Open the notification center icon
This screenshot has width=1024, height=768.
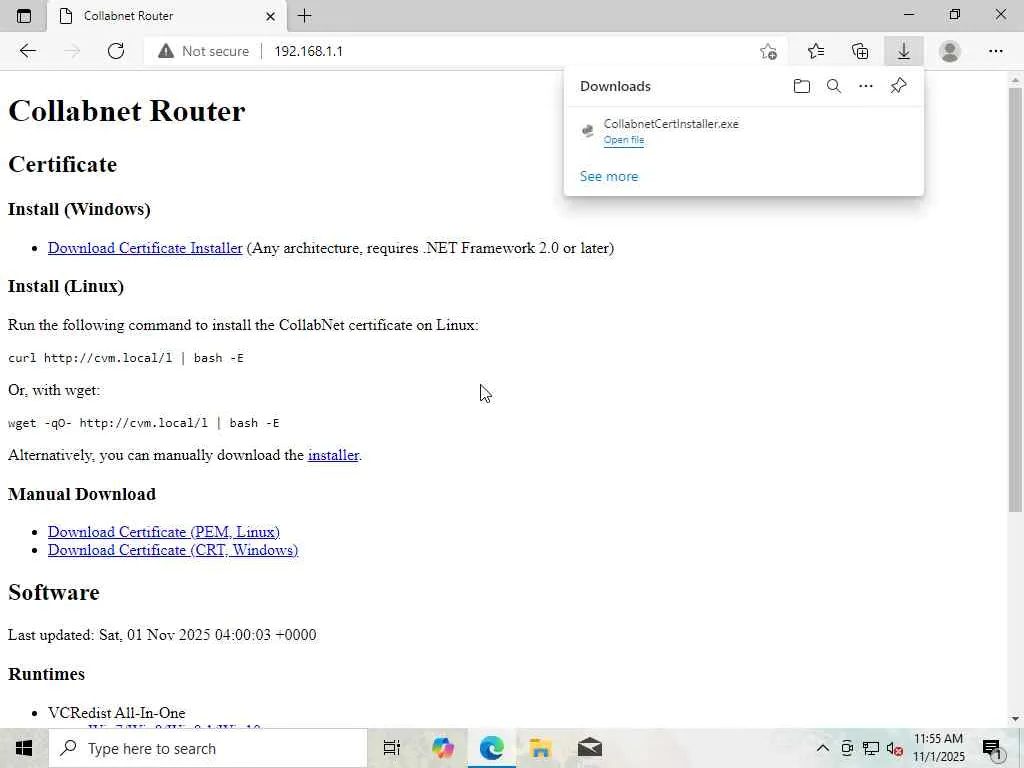click(993, 750)
